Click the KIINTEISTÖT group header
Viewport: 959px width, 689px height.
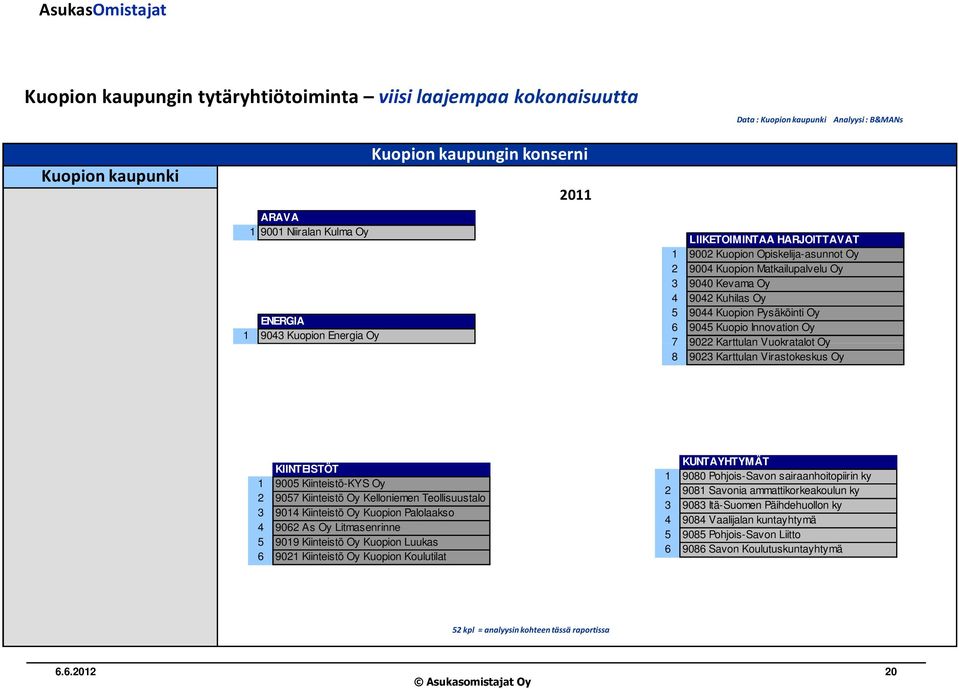[381, 469]
